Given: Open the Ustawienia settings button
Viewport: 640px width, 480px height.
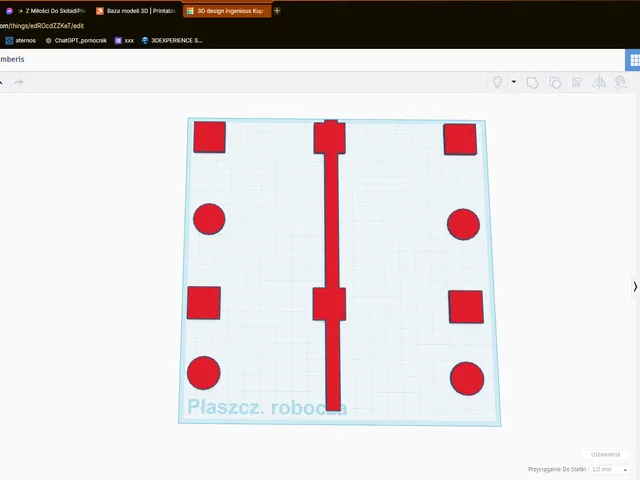Looking at the screenshot, I should tap(605, 454).
